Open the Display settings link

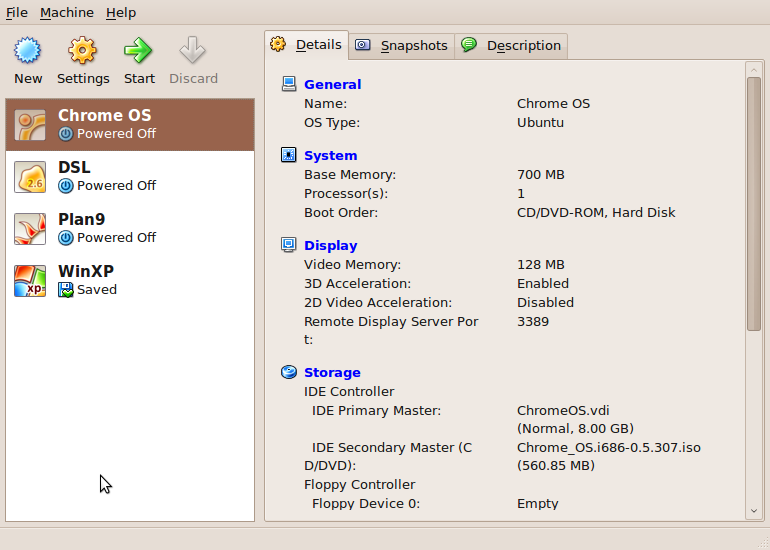(330, 246)
